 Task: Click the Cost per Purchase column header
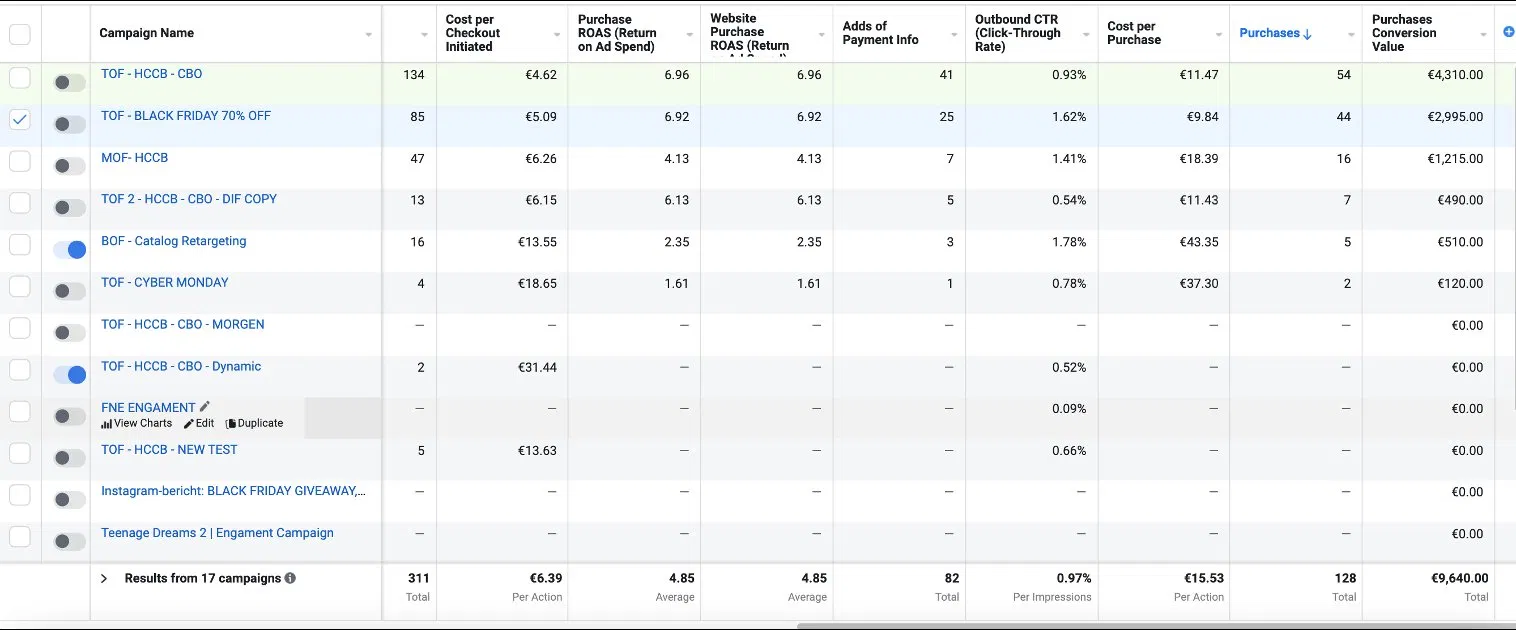[1134, 33]
